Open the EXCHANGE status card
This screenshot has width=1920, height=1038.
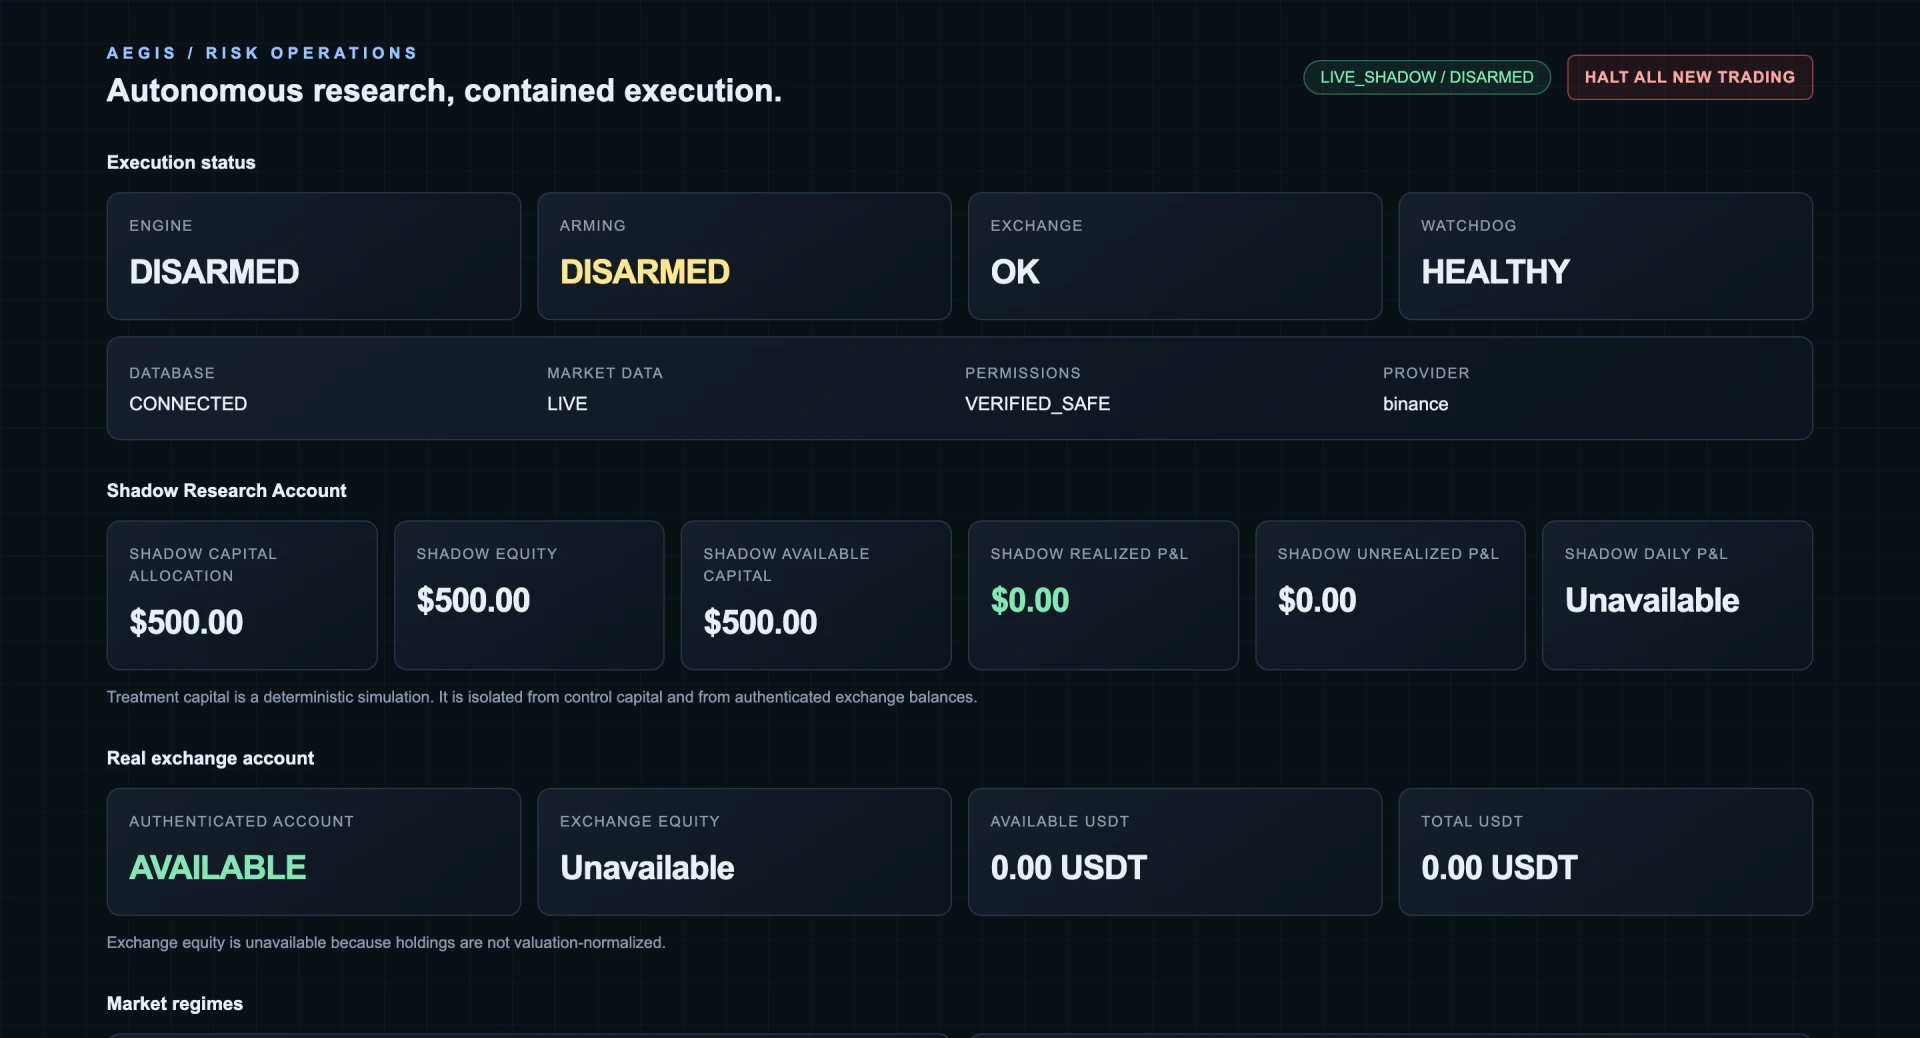(x=1175, y=256)
